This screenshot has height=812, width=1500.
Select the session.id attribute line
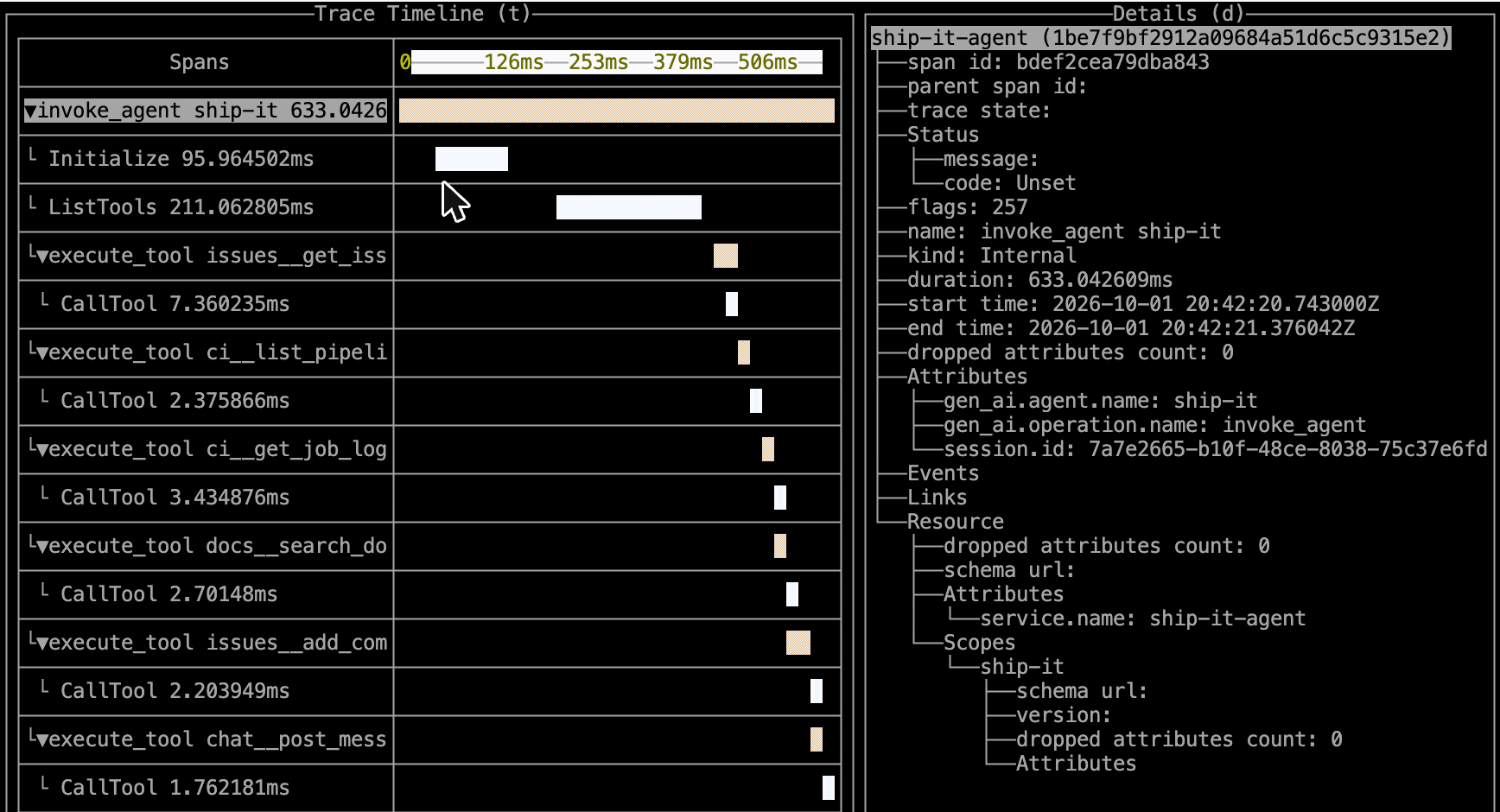tap(1215, 448)
